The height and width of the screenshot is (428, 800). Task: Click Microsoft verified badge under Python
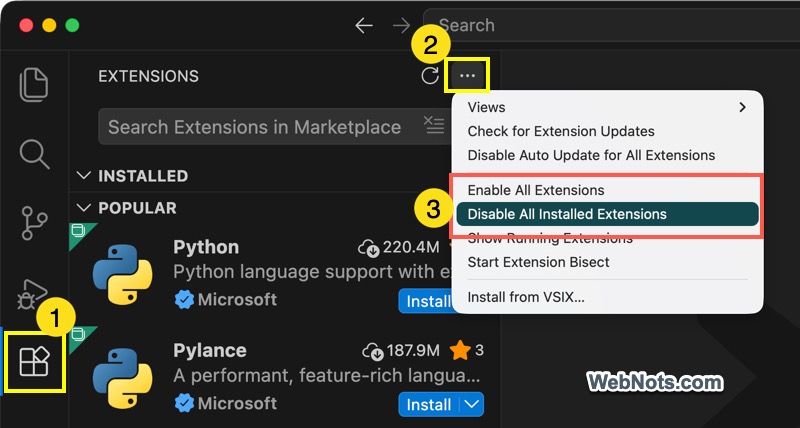(x=184, y=300)
